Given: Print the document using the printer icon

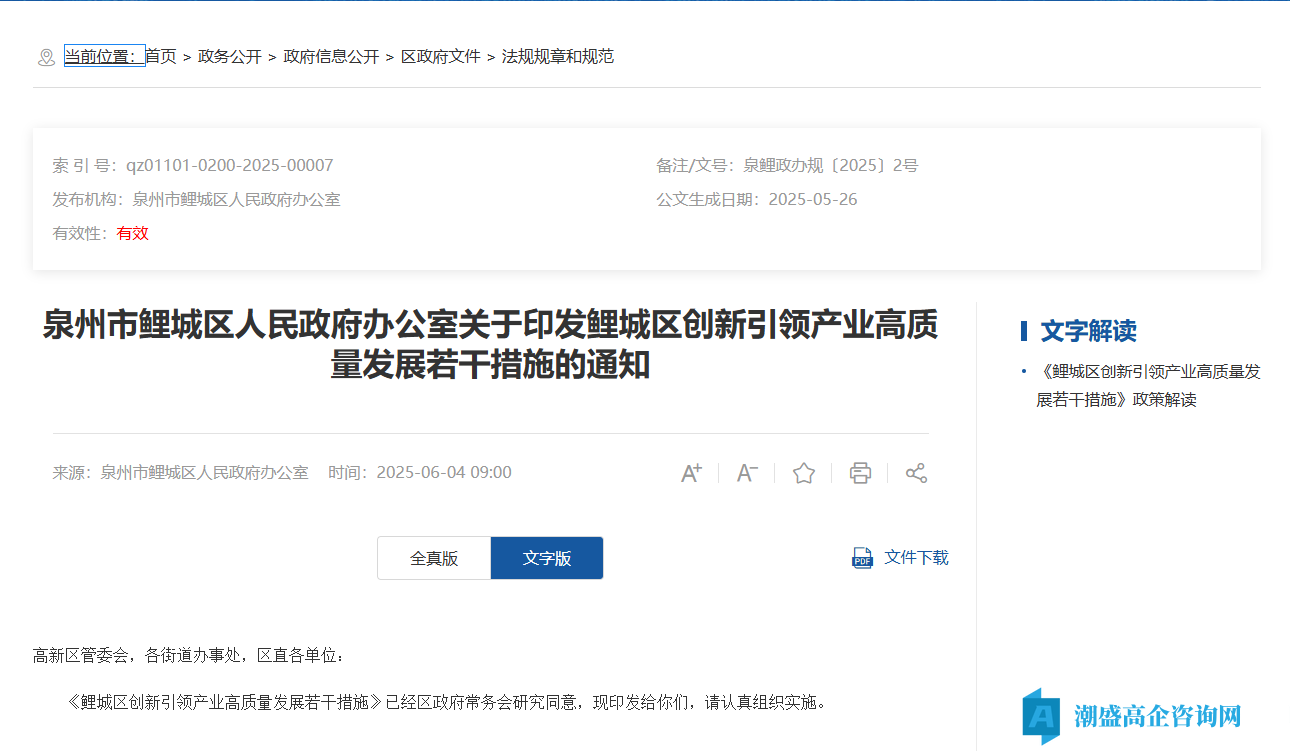Looking at the screenshot, I should [x=860, y=473].
